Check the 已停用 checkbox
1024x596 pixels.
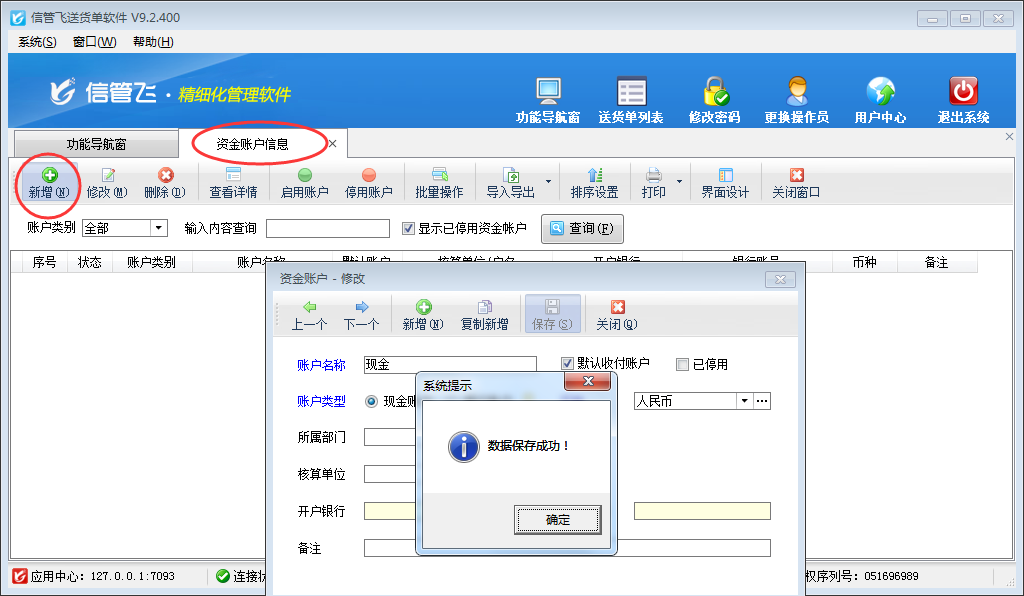[683, 364]
